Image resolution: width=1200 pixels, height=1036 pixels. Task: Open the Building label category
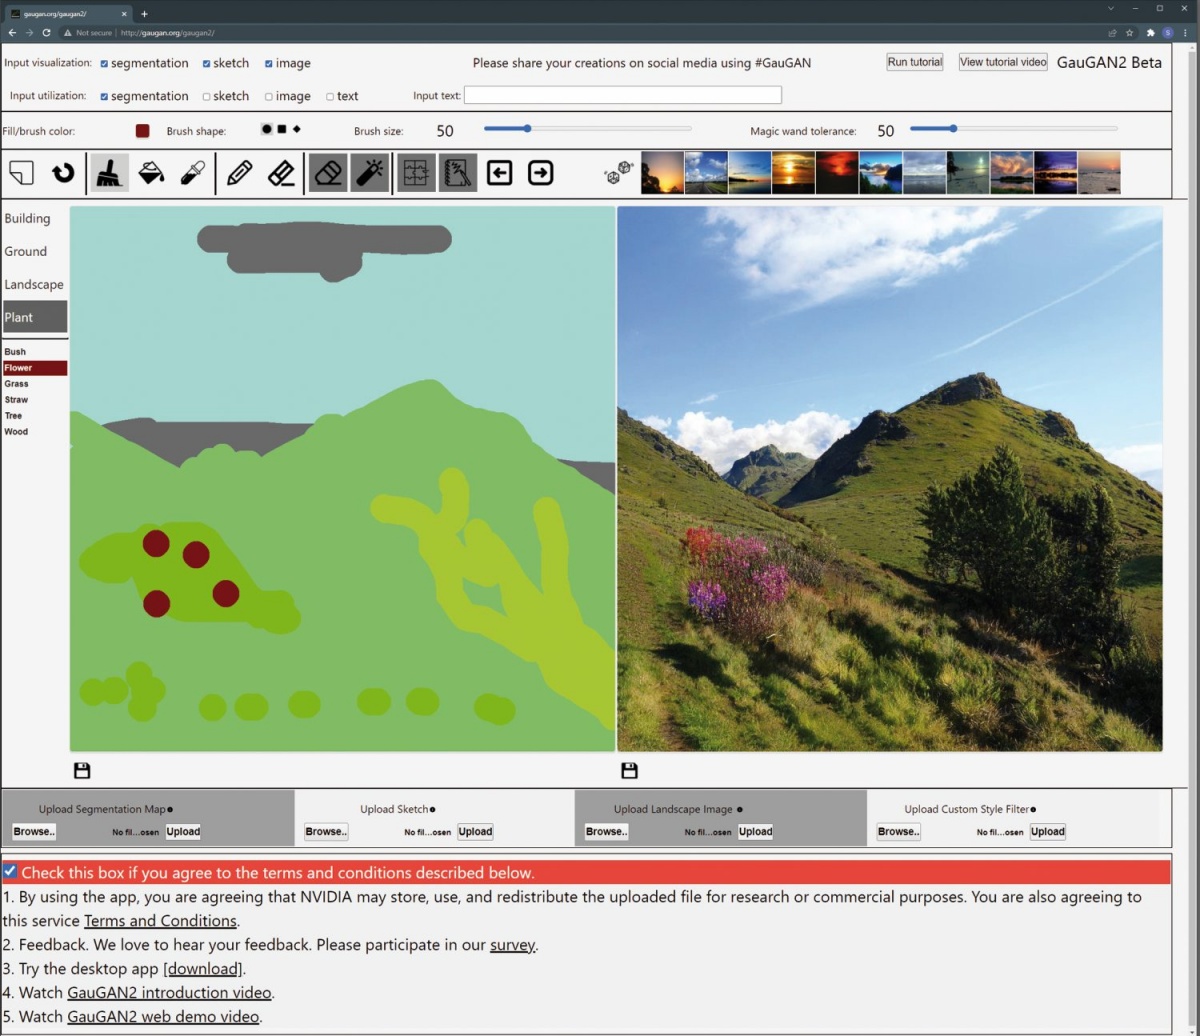[27, 218]
